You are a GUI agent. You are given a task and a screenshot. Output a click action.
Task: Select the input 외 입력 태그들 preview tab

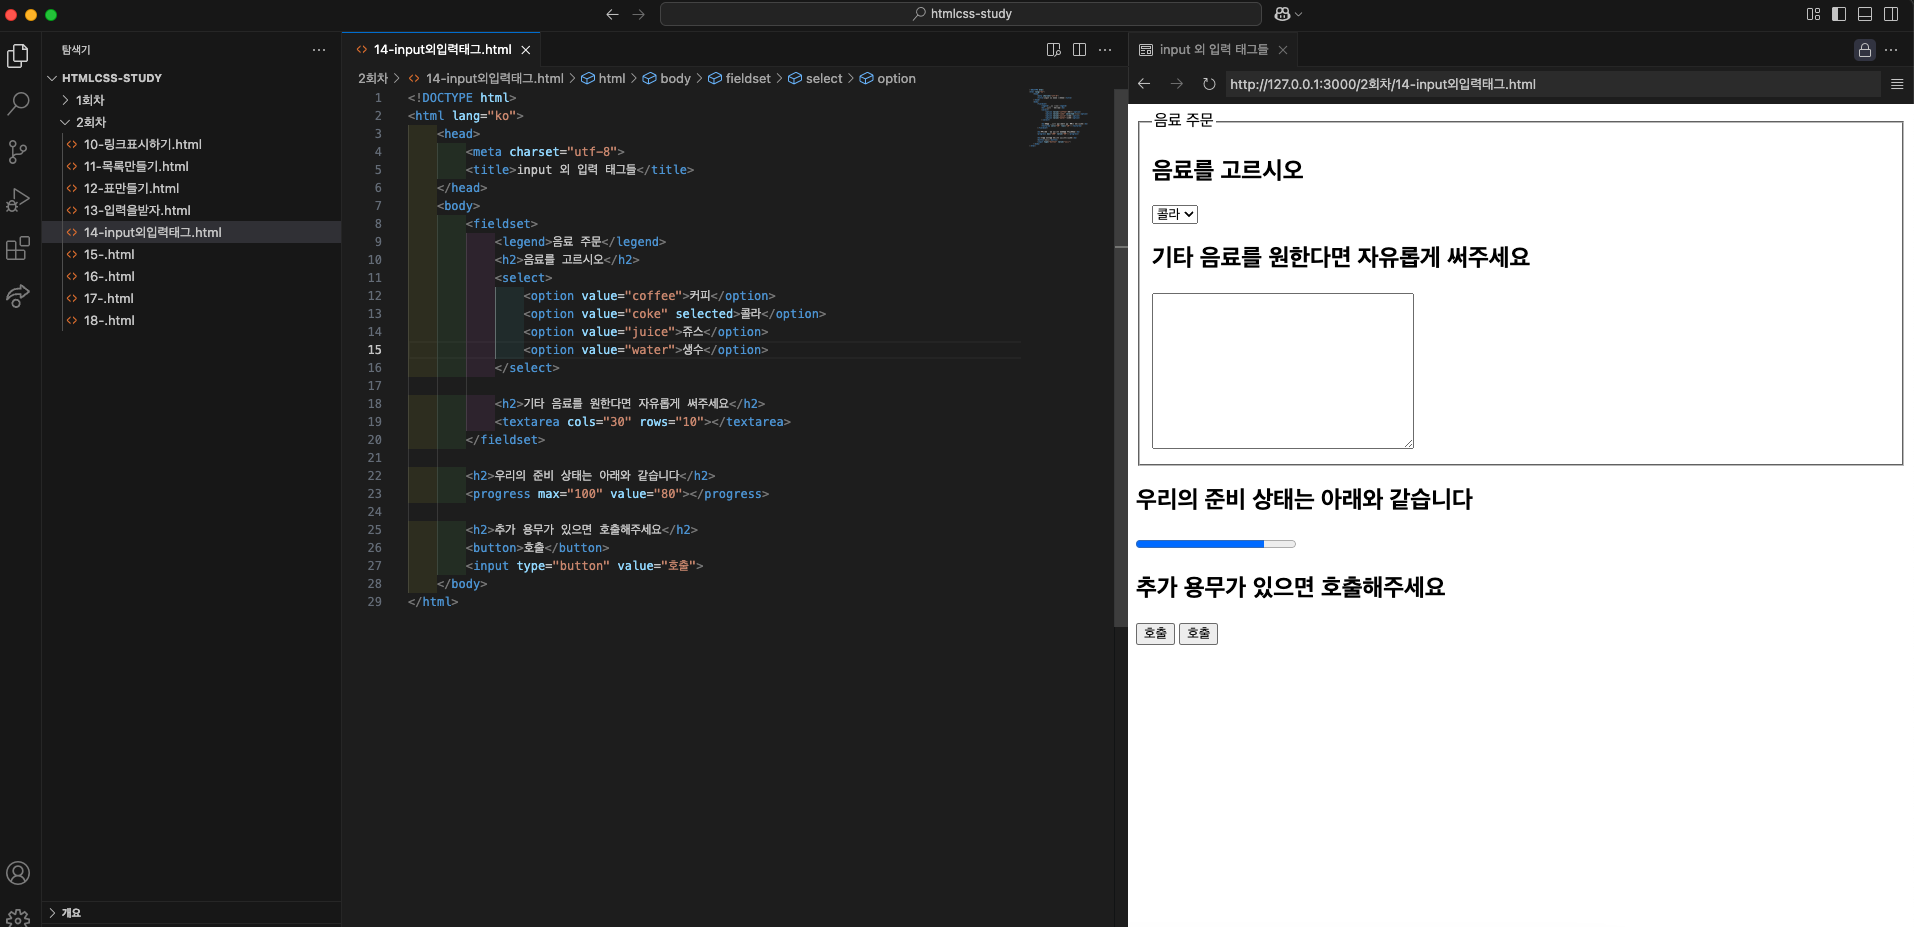1213,50
